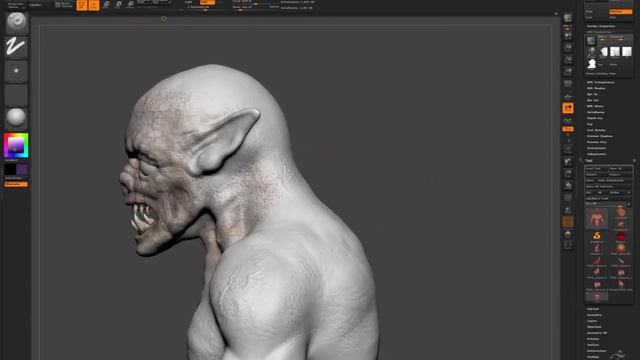
Task: Open Projection Master
Action: click(16, 5)
